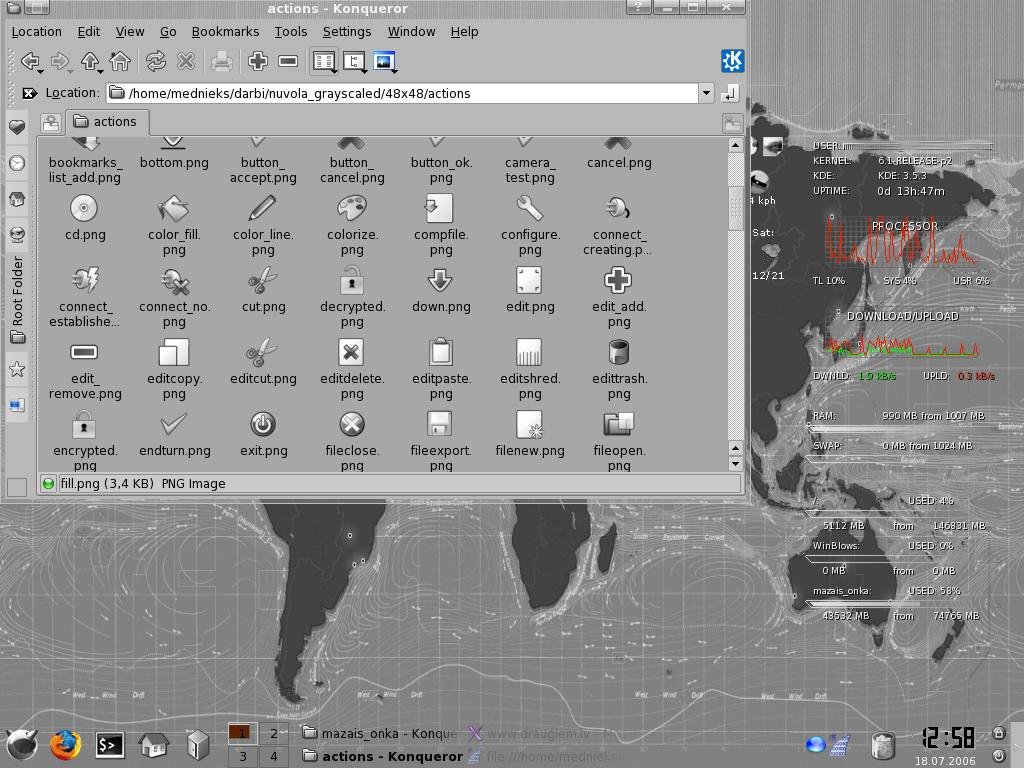Expand the Location history dropdown
Screen dimensions: 1024x768
[706, 93]
